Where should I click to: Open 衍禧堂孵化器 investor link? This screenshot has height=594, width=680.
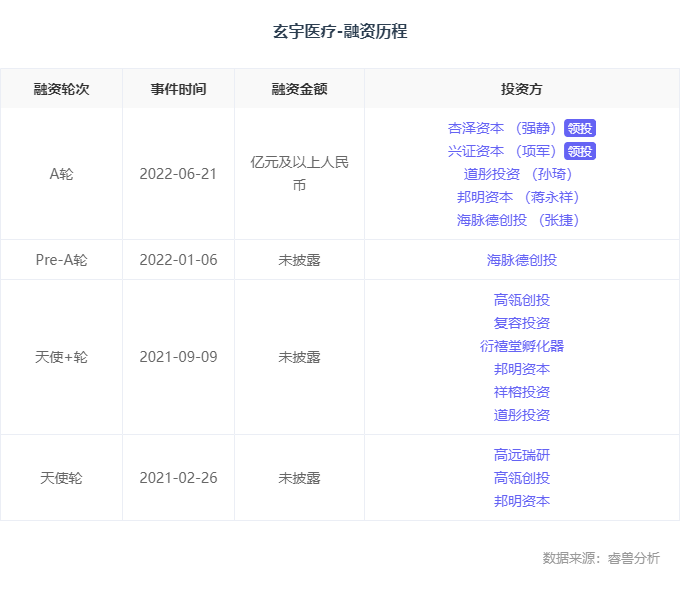click(x=522, y=346)
